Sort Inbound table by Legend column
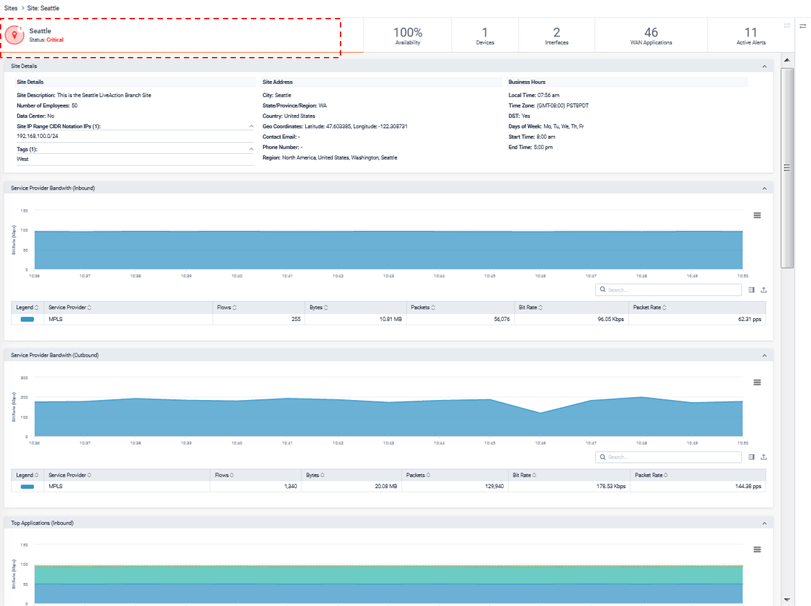 27,307
